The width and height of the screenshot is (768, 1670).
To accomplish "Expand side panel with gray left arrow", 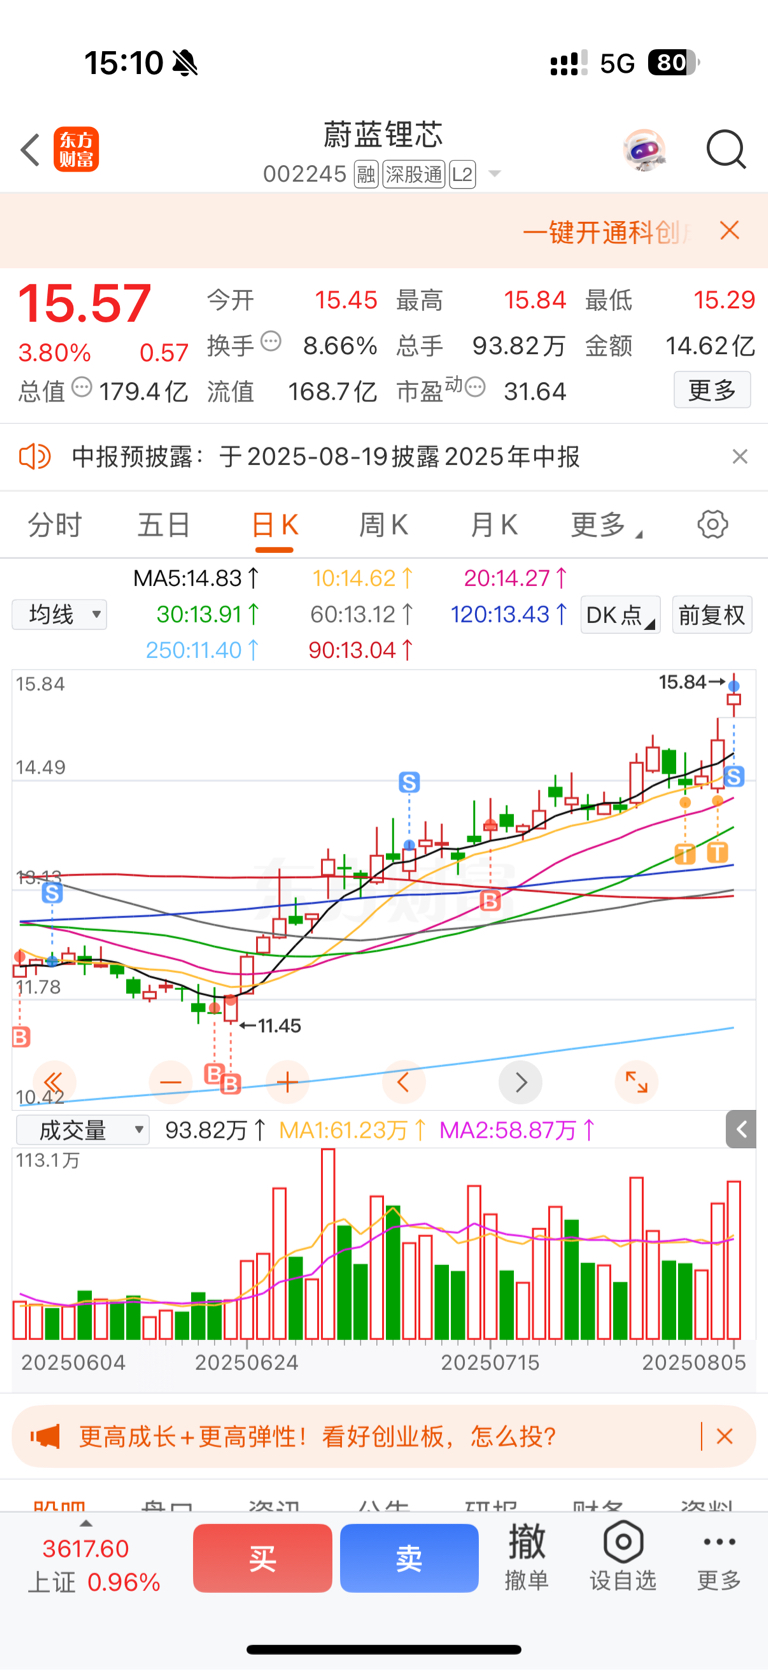I will [x=741, y=1130].
